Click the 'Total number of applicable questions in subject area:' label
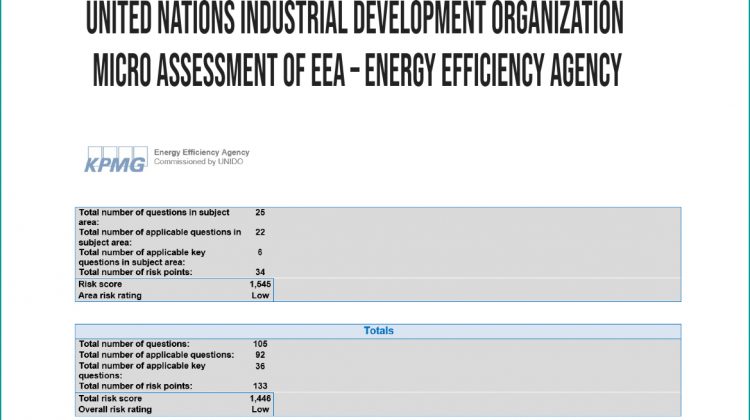 (160, 237)
